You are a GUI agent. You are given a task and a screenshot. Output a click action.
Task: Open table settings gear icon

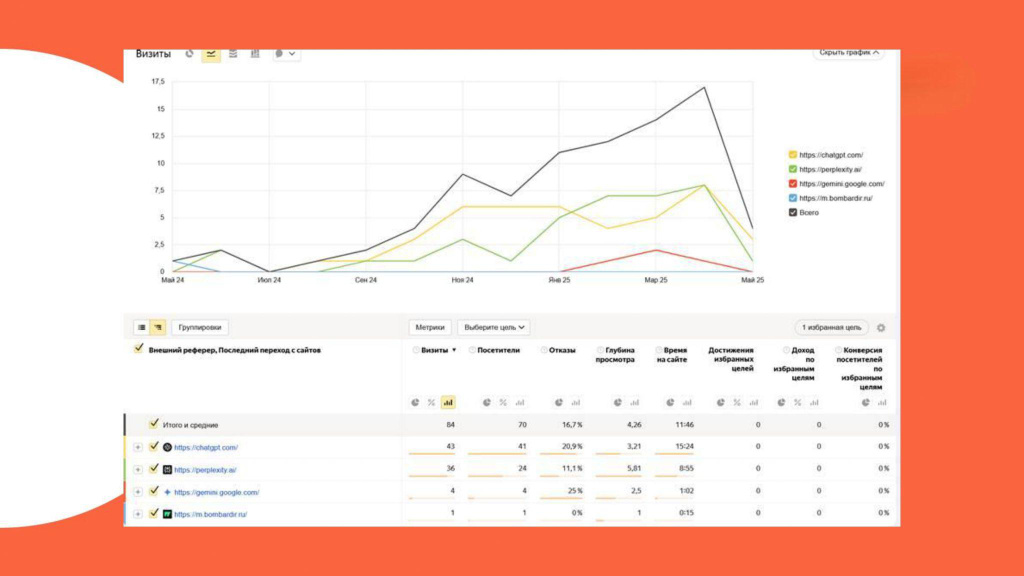881,327
